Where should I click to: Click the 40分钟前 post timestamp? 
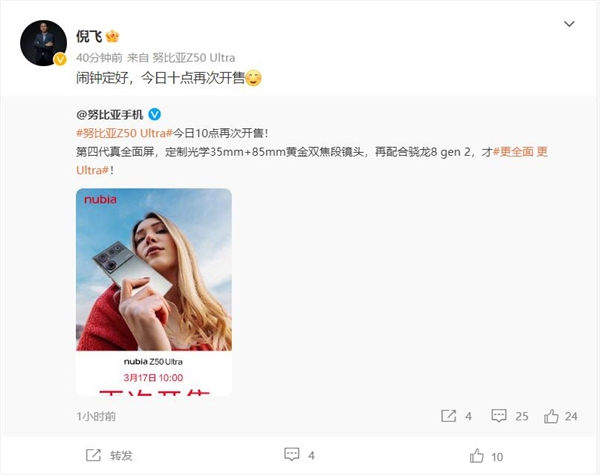click(x=99, y=58)
